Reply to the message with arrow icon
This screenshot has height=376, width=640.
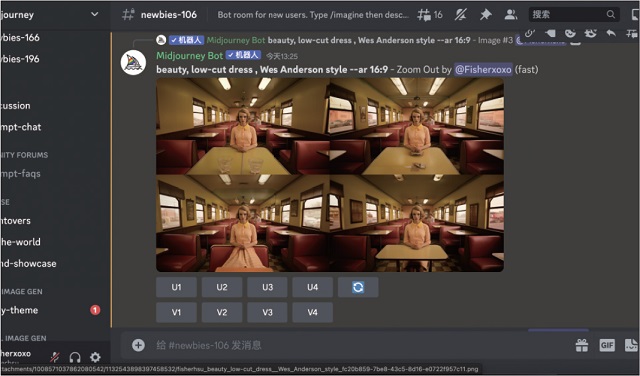(611, 33)
